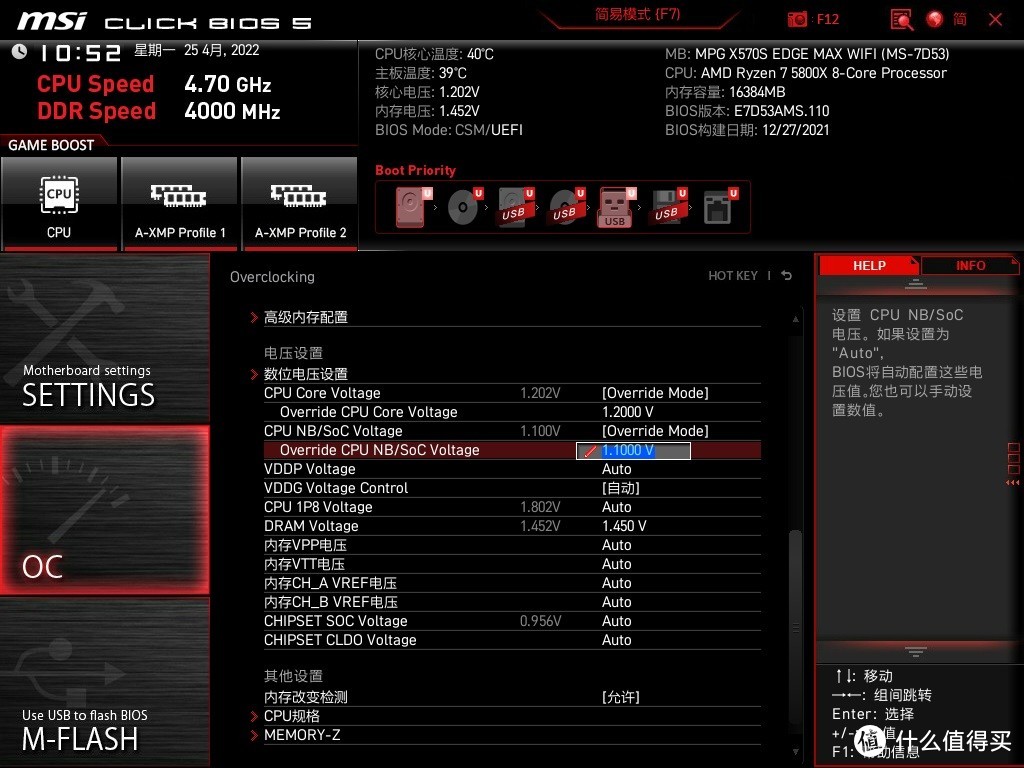Open the language globe icon

(x=935, y=19)
